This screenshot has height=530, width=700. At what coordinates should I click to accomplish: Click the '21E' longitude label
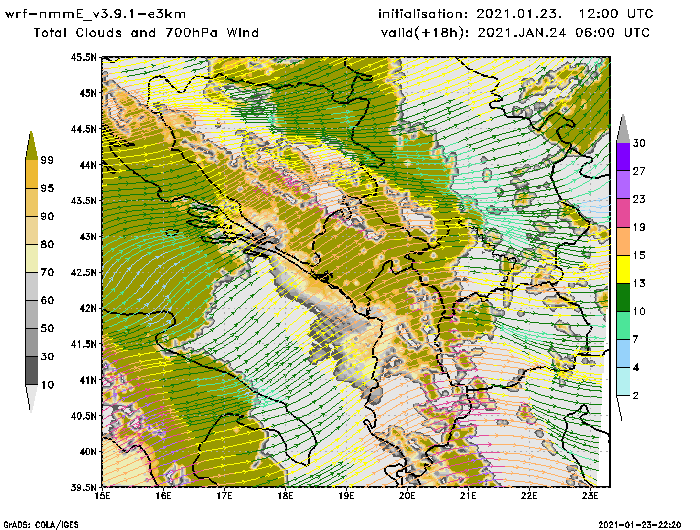point(468,496)
